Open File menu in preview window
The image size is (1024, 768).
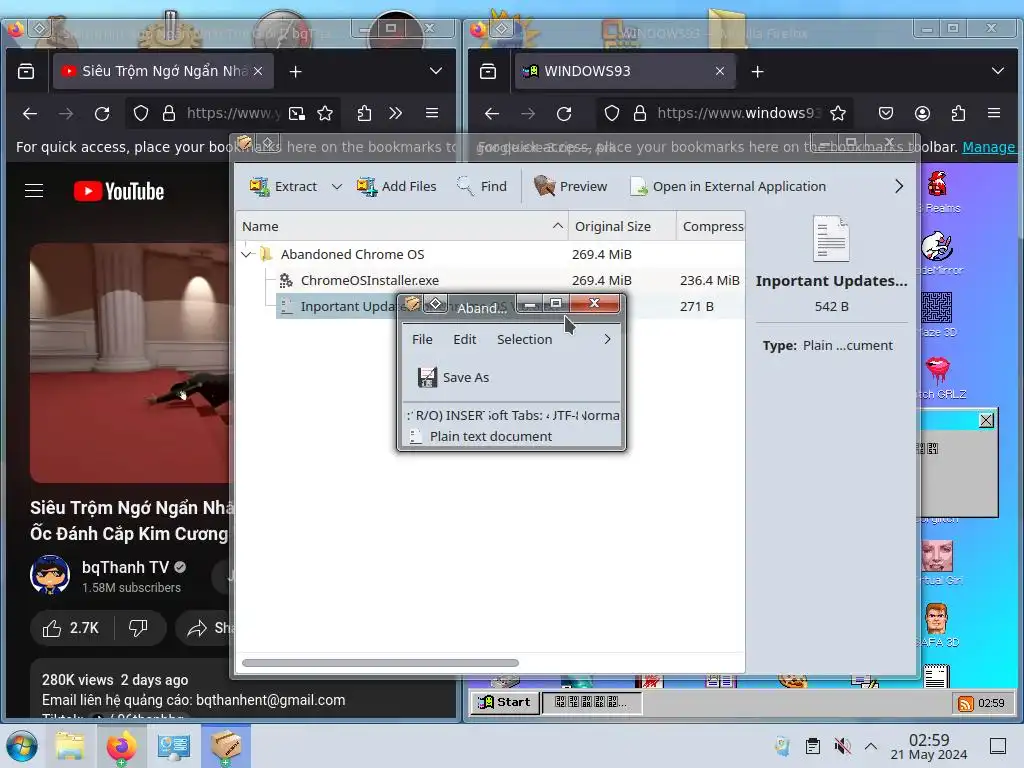[422, 340]
